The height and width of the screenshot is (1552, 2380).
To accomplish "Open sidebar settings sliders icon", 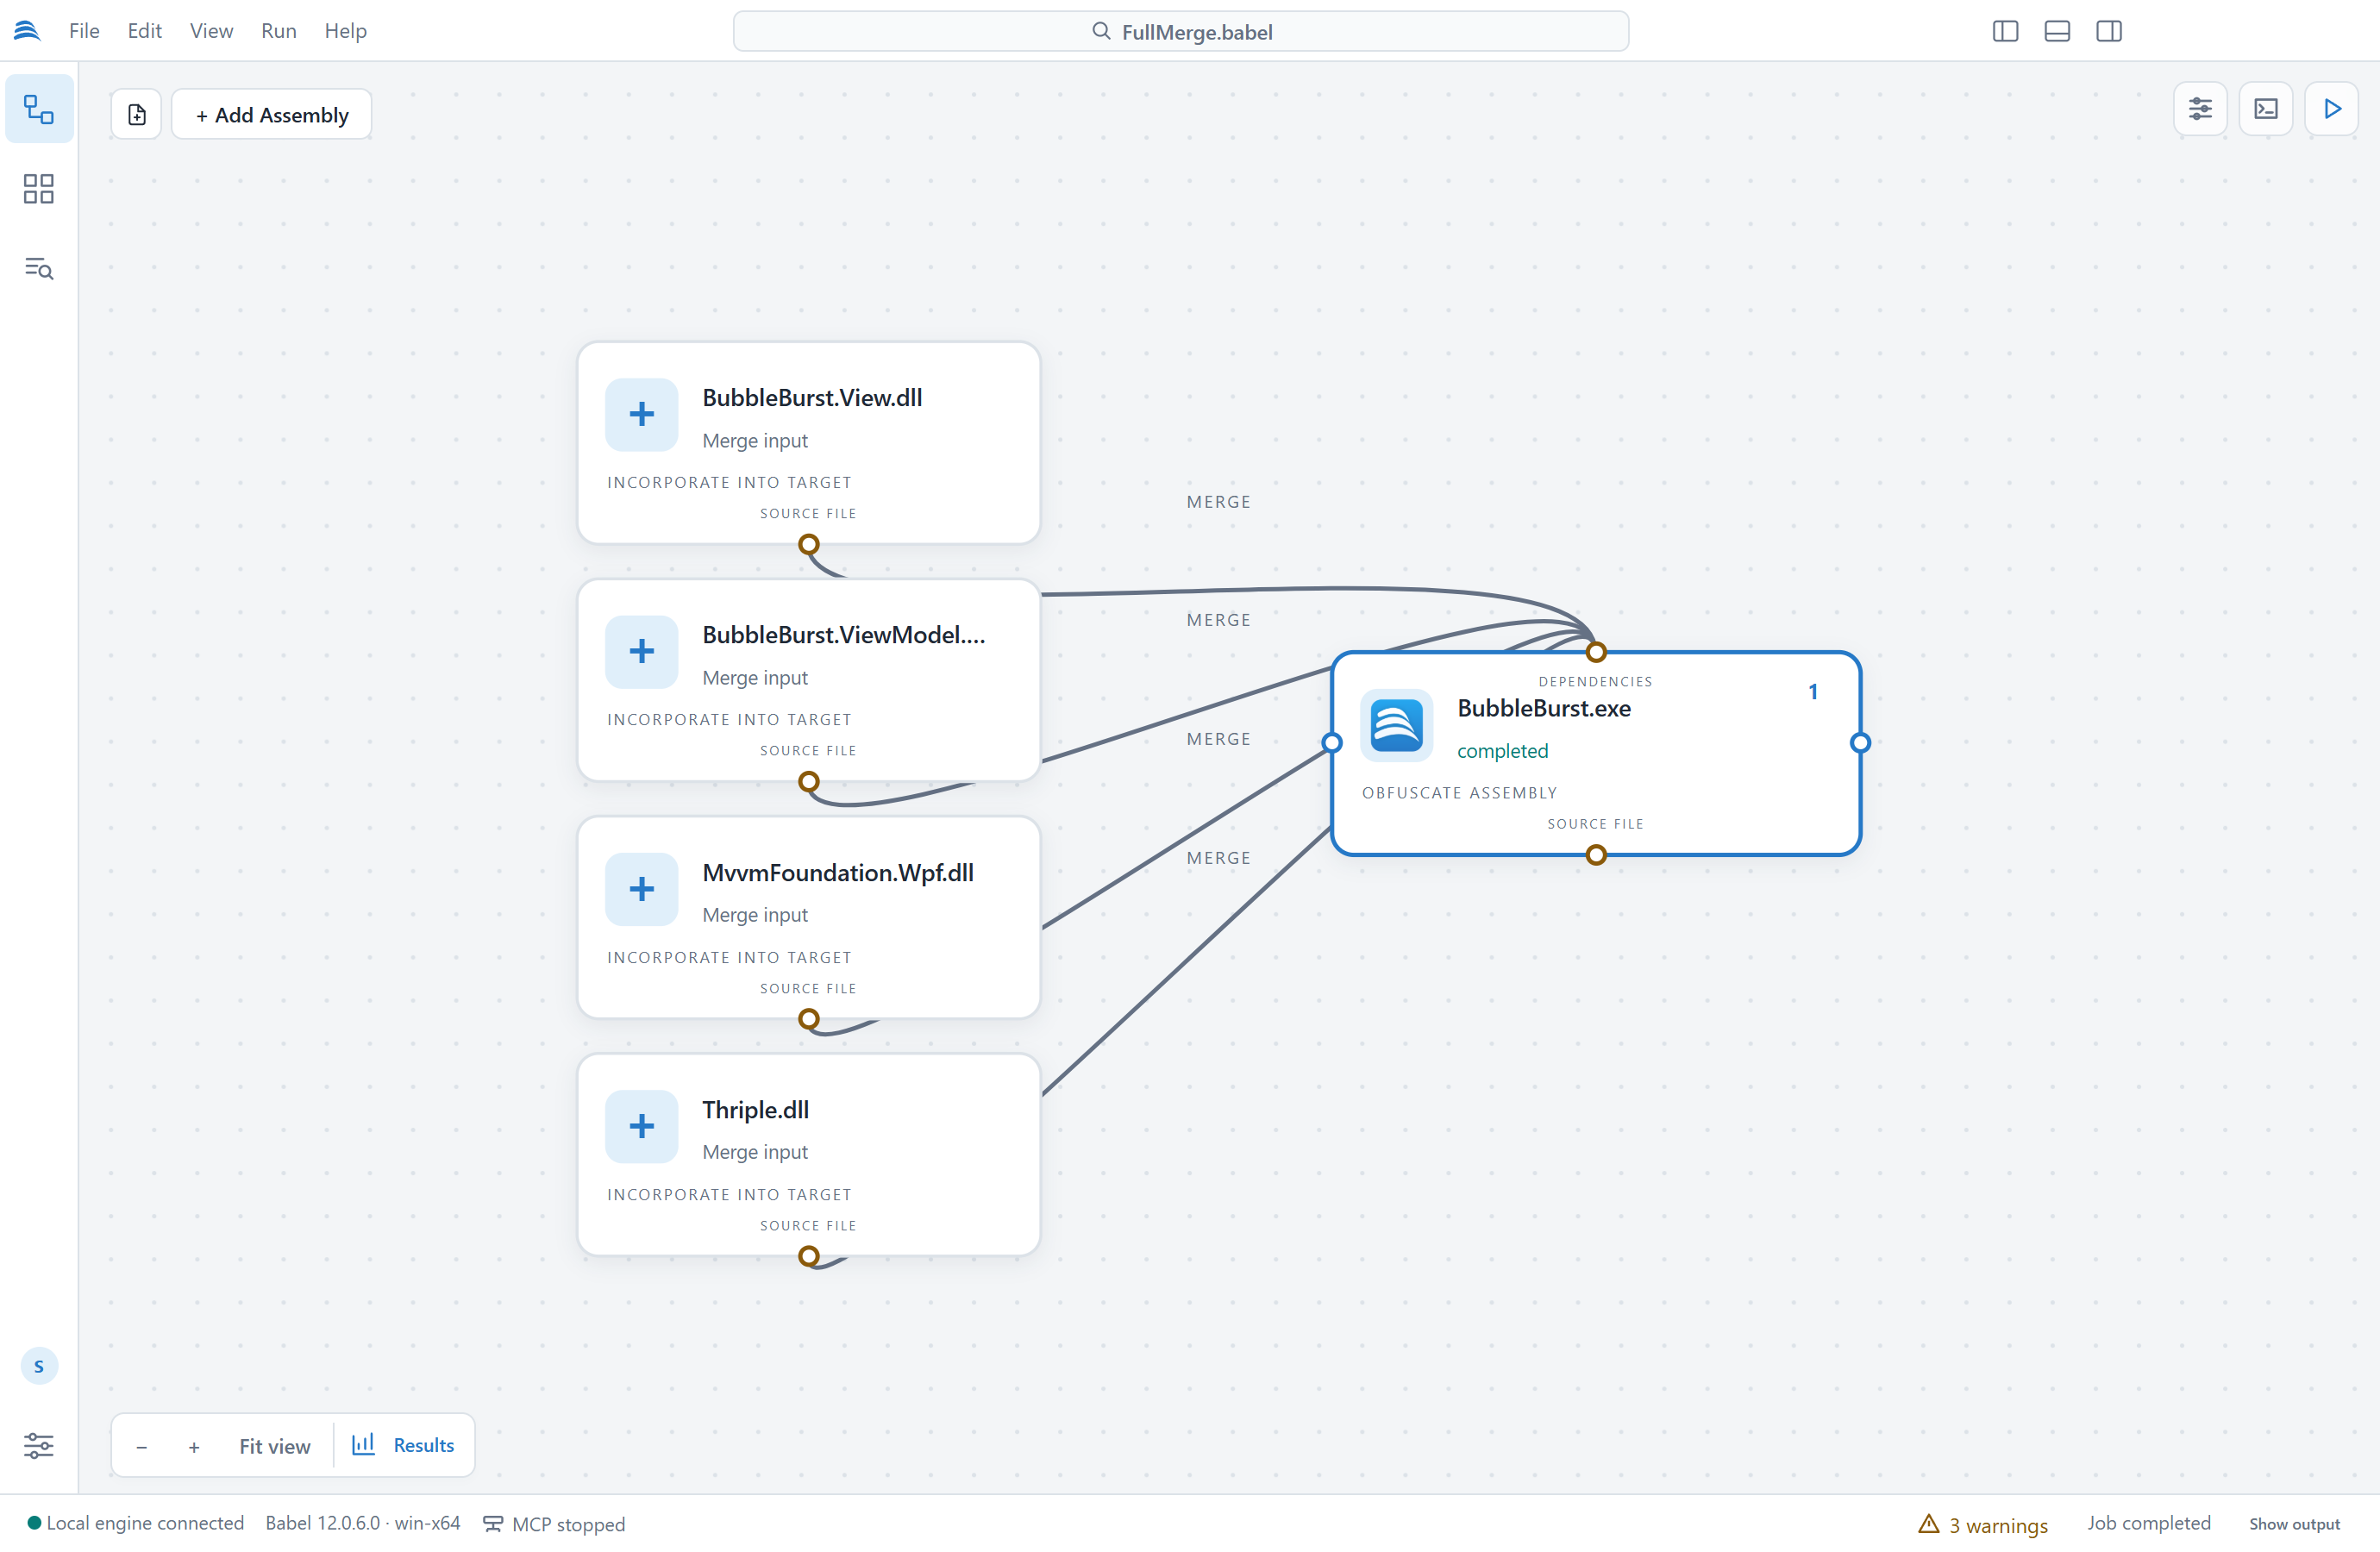I will pyautogui.click(x=39, y=1445).
